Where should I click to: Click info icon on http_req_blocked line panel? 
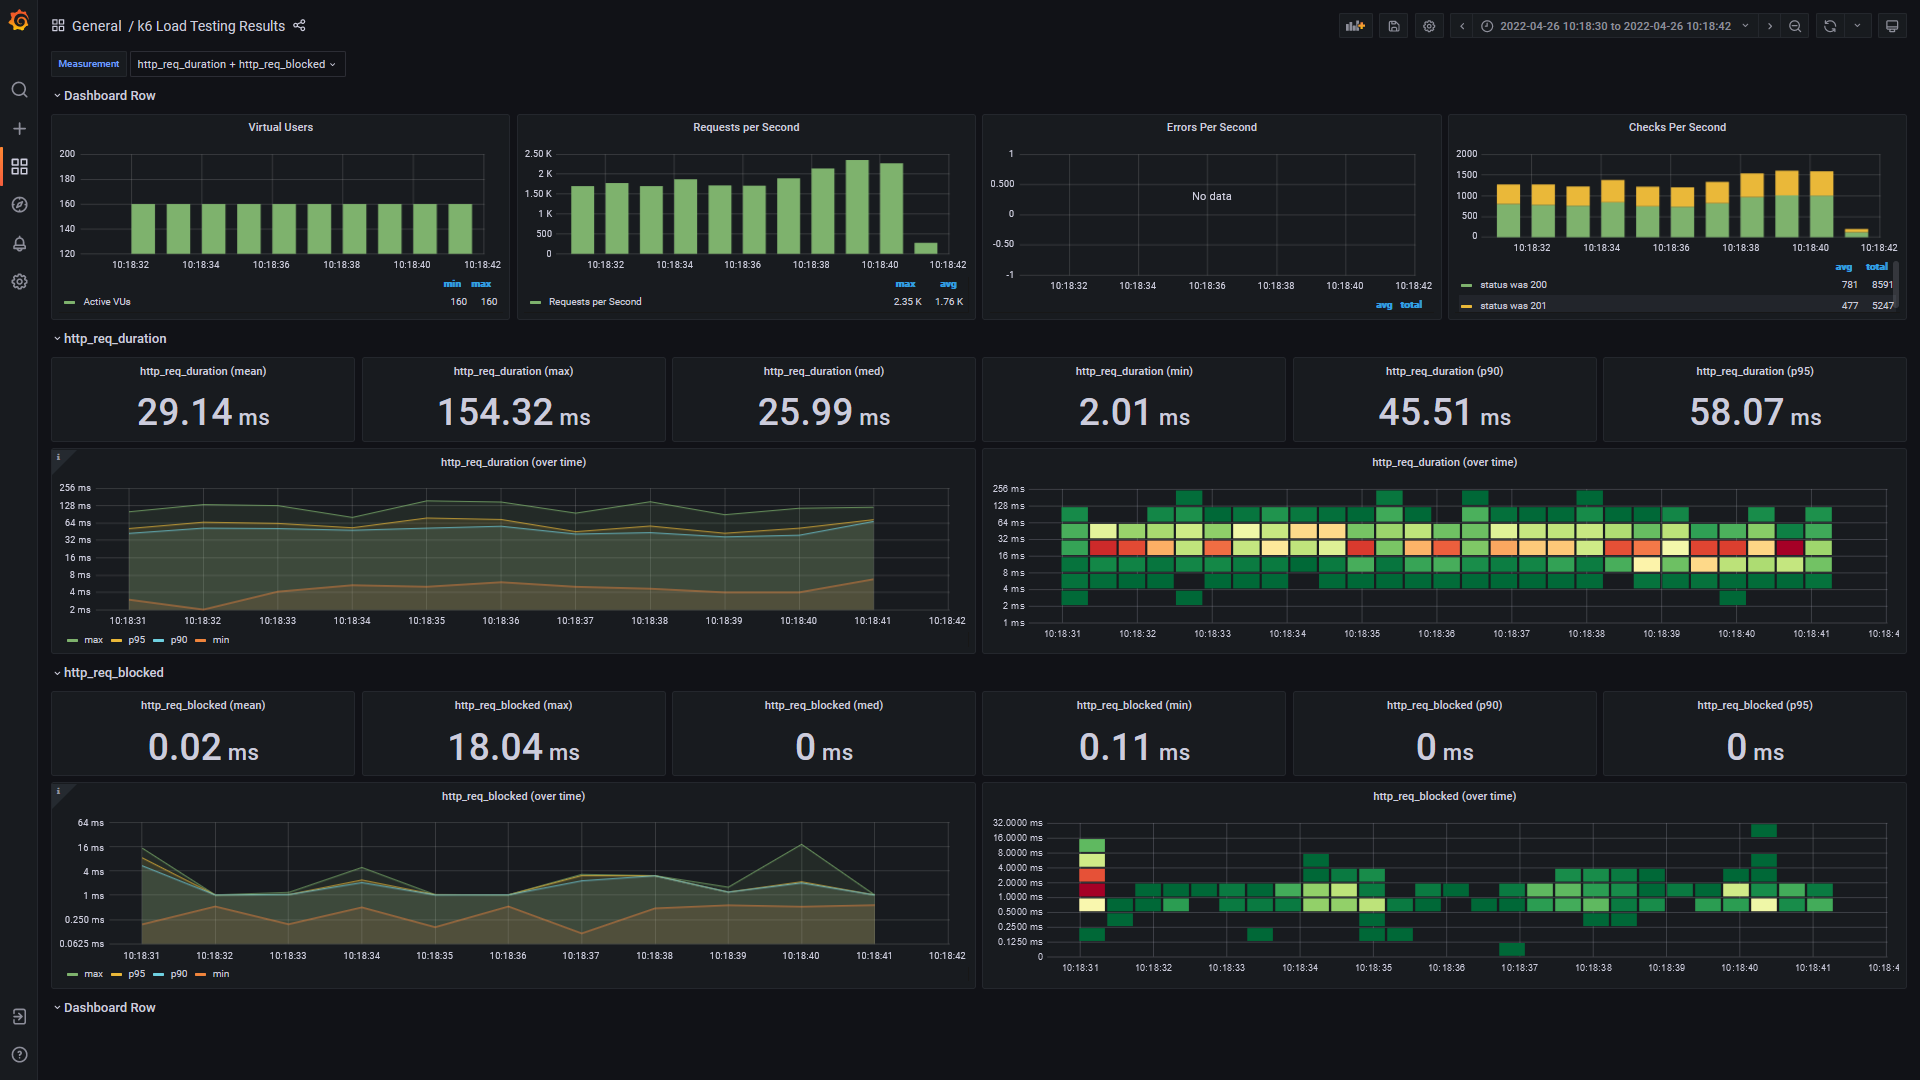58,791
